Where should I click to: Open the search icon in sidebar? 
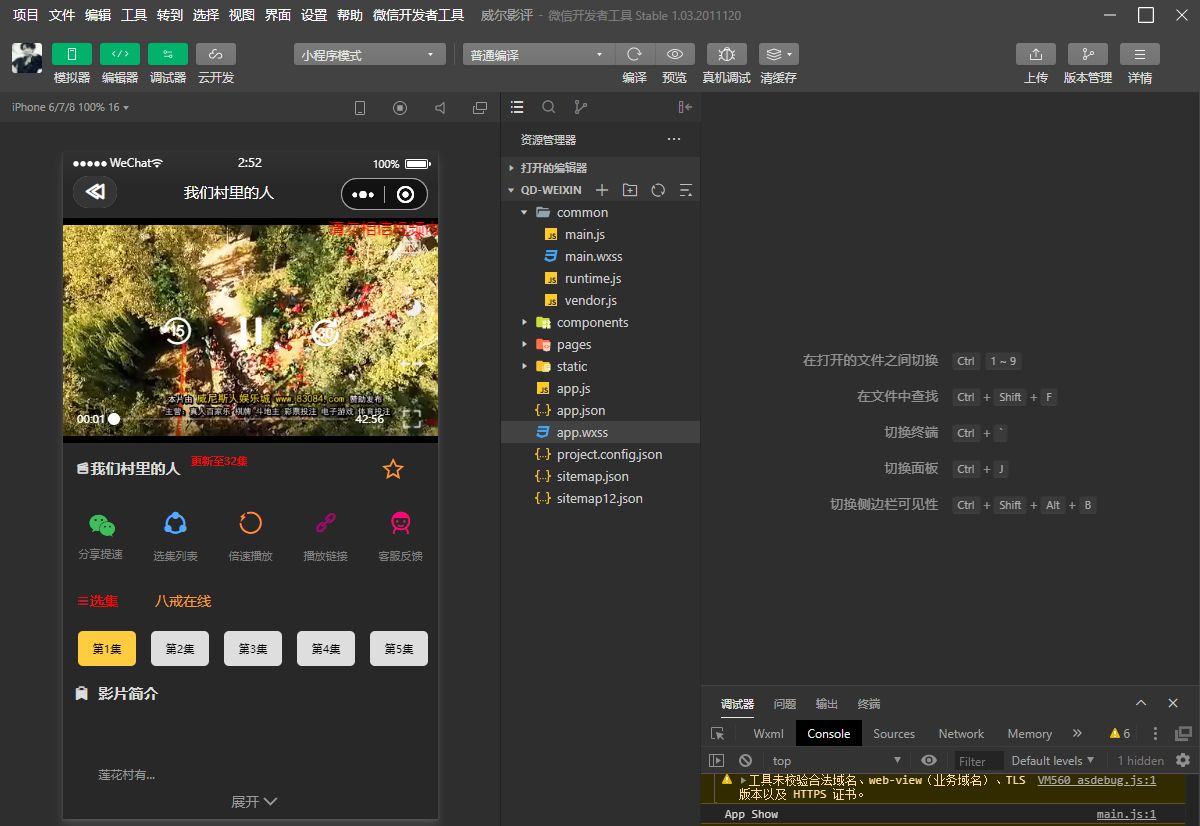[549, 107]
